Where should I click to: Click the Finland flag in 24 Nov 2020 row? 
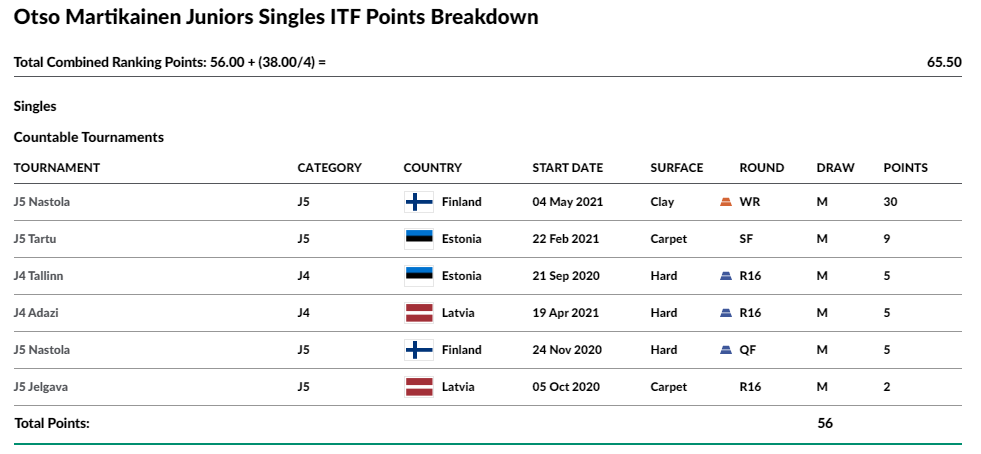(x=419, y=350)
